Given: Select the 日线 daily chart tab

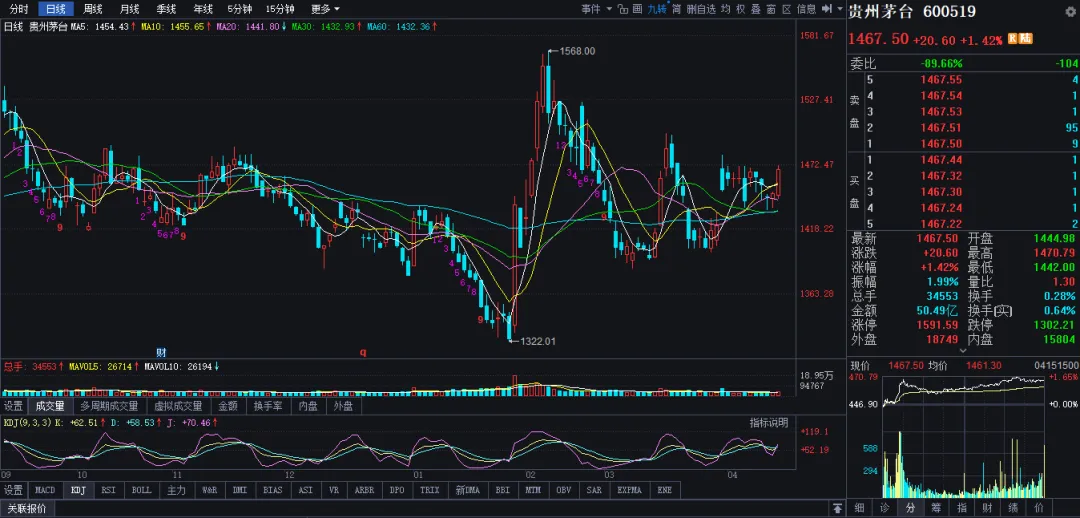Looking at the screenshot, I should point(56,9).
